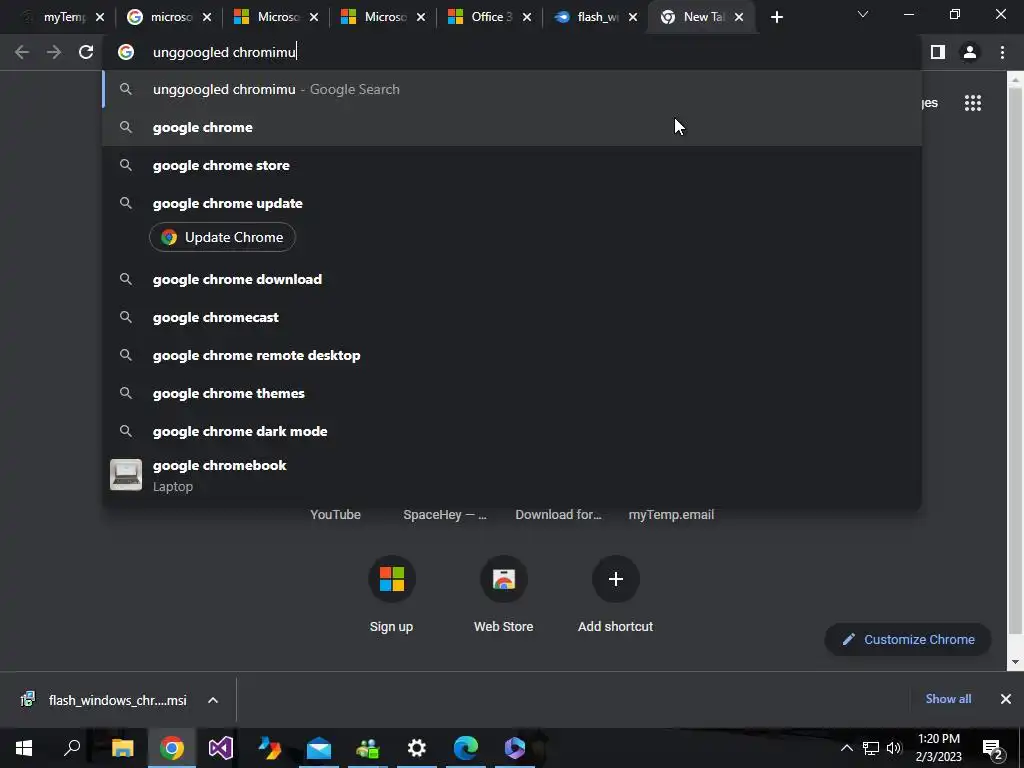The width and height of the screenshot is (1024, 768).
Task: Click the Chrome taskbar icon
Action: (x=172, y=748)
